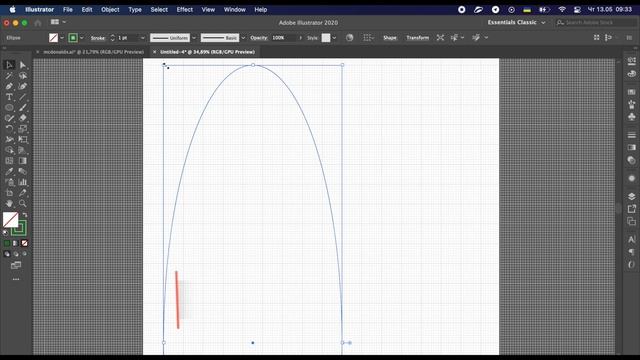
Task: Select the Perspective Grid tool
Action: 23,150
